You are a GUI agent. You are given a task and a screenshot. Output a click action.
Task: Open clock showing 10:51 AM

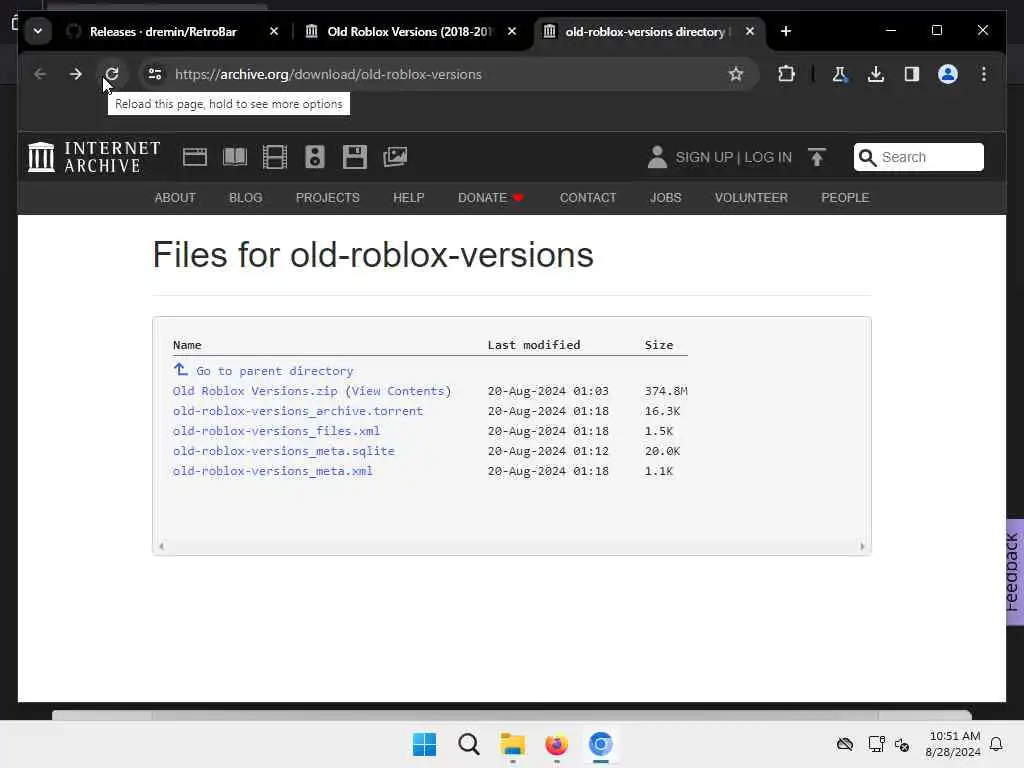tap(953, 744)
